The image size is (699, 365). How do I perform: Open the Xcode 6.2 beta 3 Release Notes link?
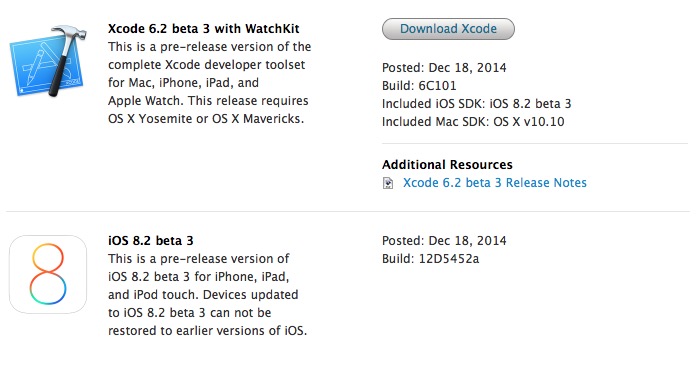pos(494,183)
